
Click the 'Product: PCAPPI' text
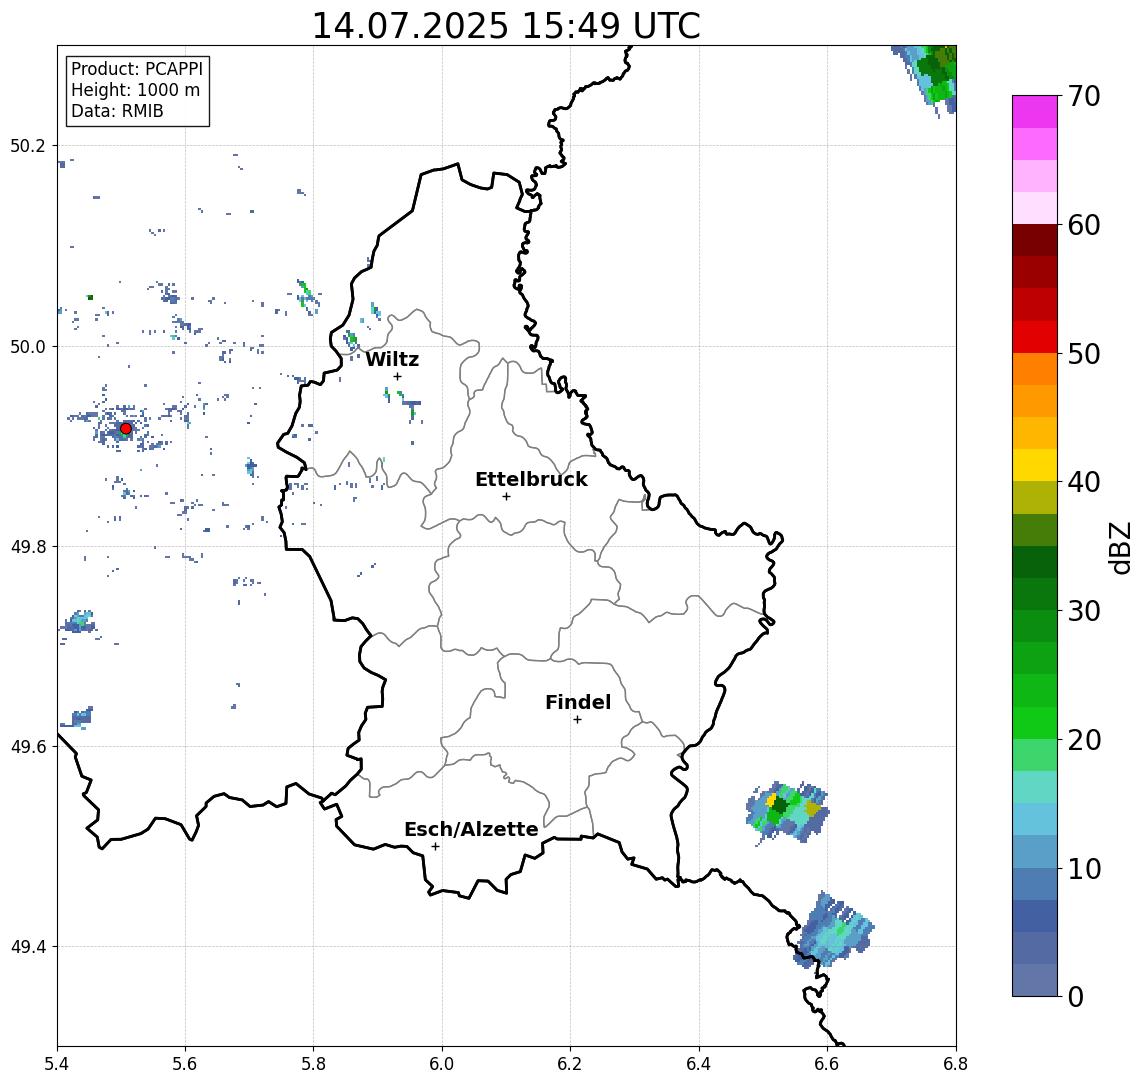click(x=137, y=69)
